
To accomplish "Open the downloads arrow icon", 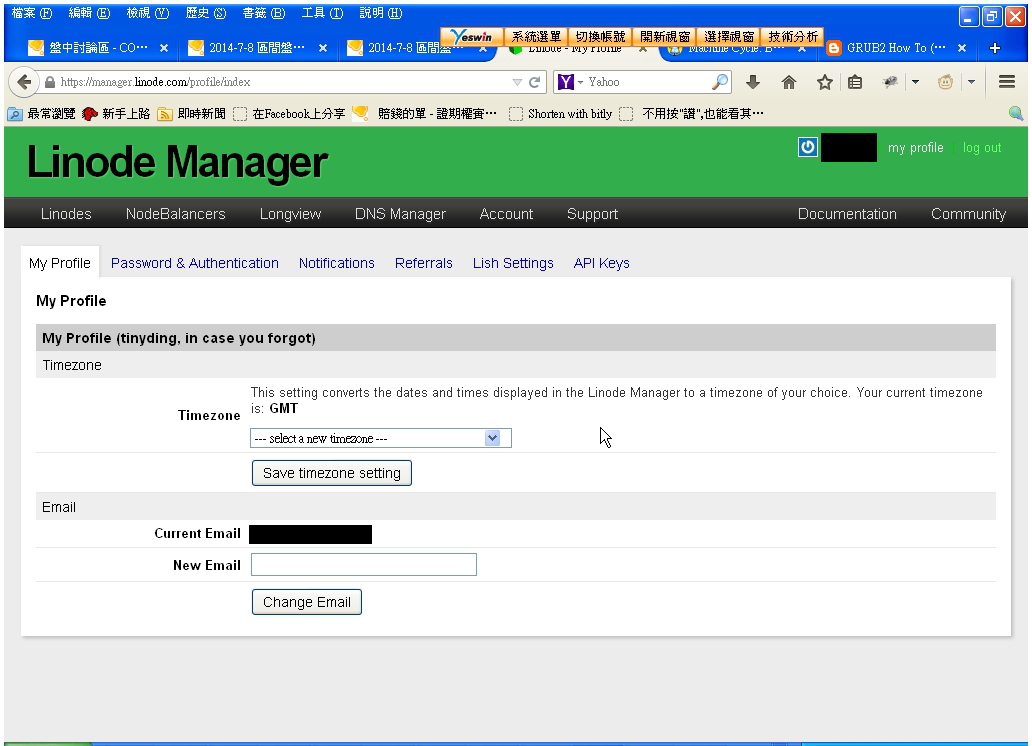I will coord(753,82).
